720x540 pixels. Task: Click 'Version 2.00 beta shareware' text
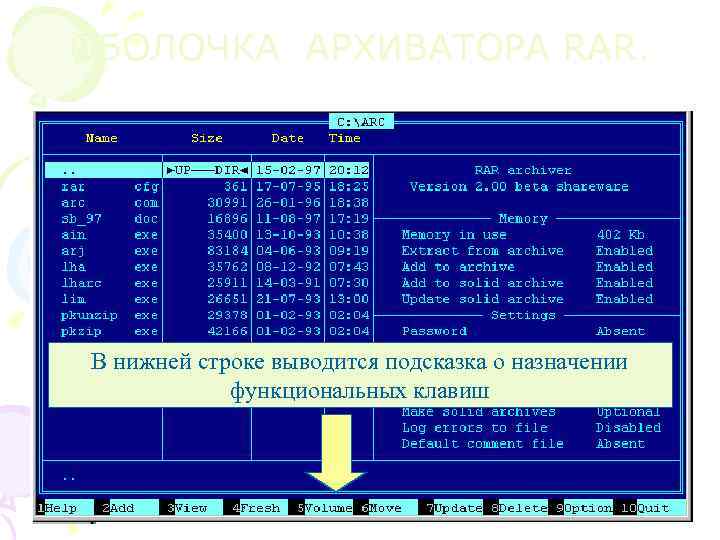(519, 186)
